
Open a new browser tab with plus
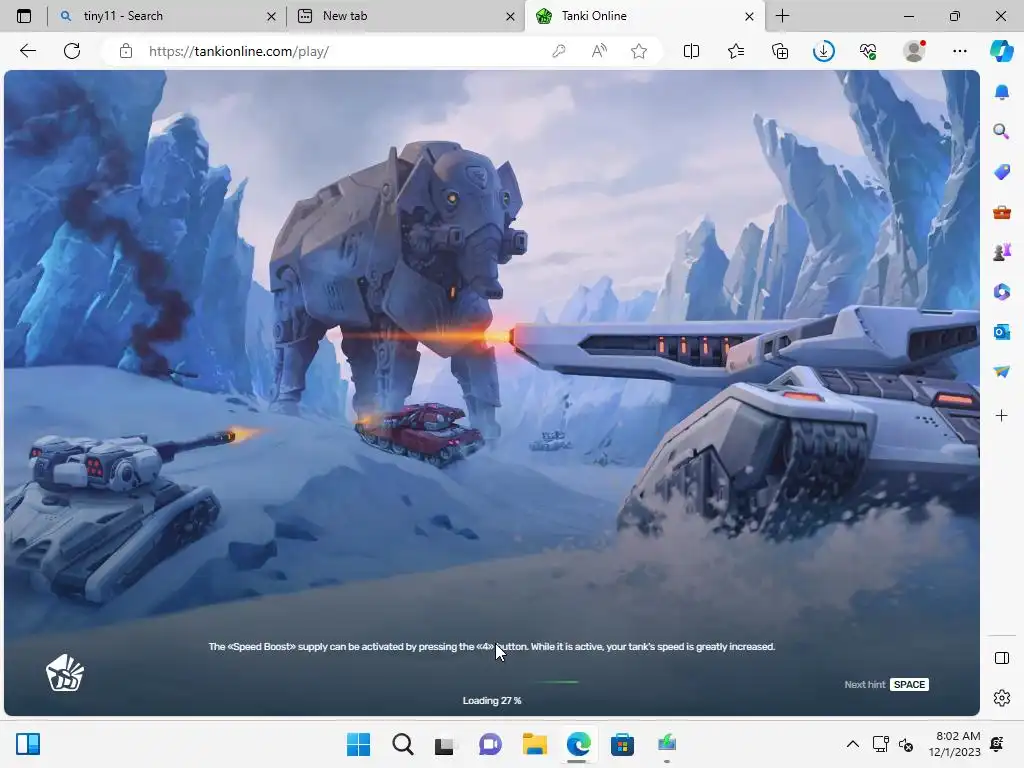click(x=782, y=16)
